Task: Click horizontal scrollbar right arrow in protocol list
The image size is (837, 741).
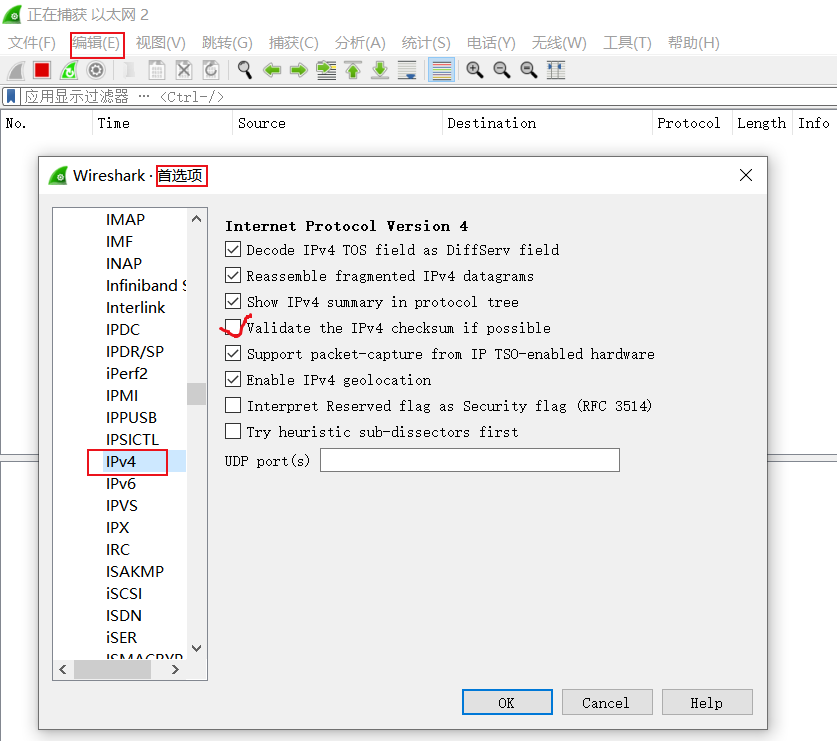Action: coord(175,669)
